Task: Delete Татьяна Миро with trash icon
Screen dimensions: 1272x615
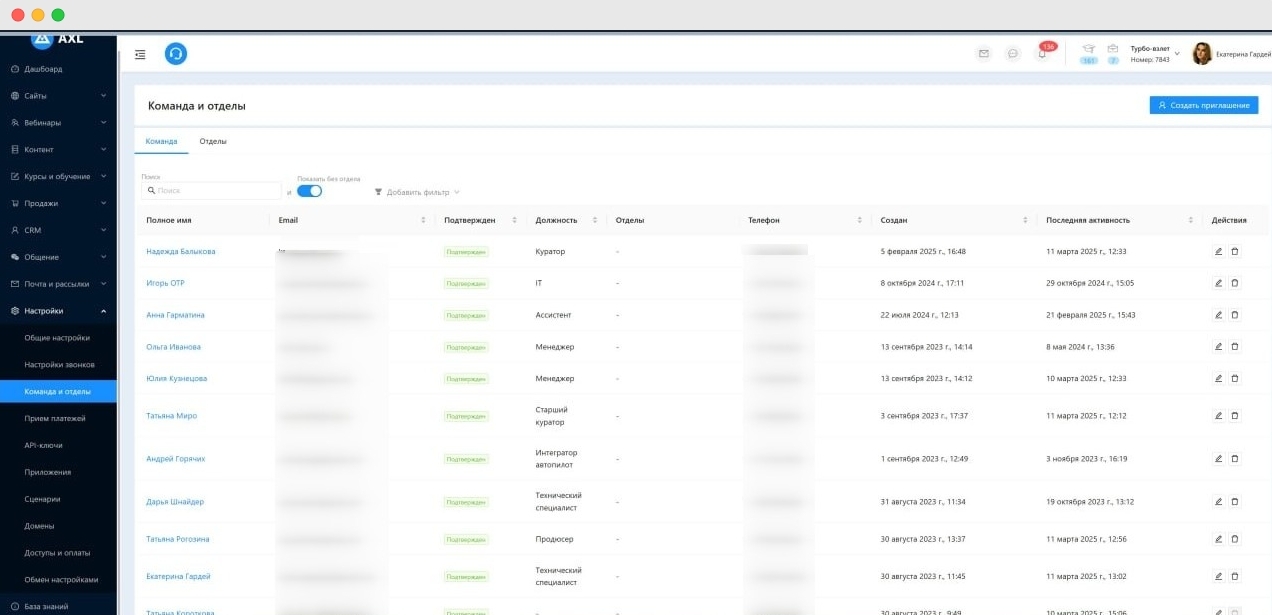Action: (x=1234, y=416)
